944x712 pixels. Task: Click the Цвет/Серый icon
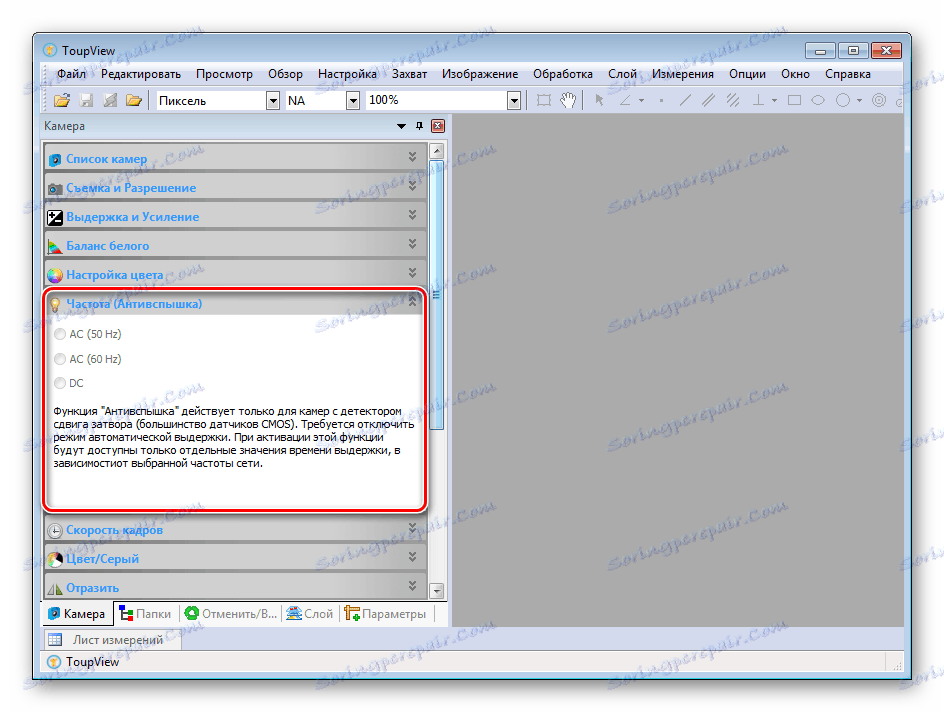(x=55, y=559)
